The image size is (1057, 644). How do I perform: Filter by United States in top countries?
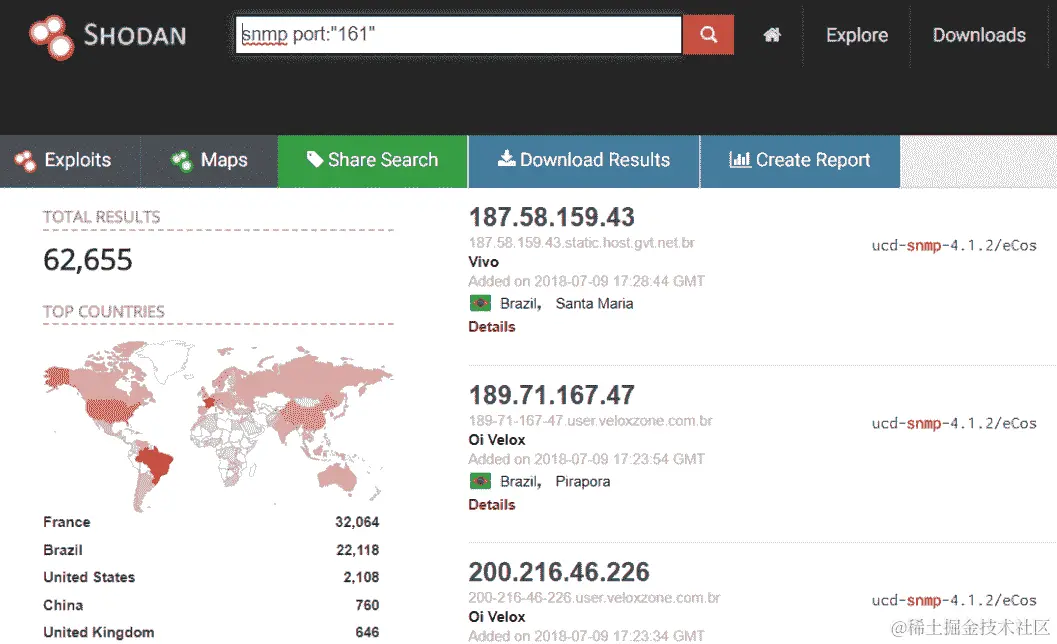pos(89,577)
